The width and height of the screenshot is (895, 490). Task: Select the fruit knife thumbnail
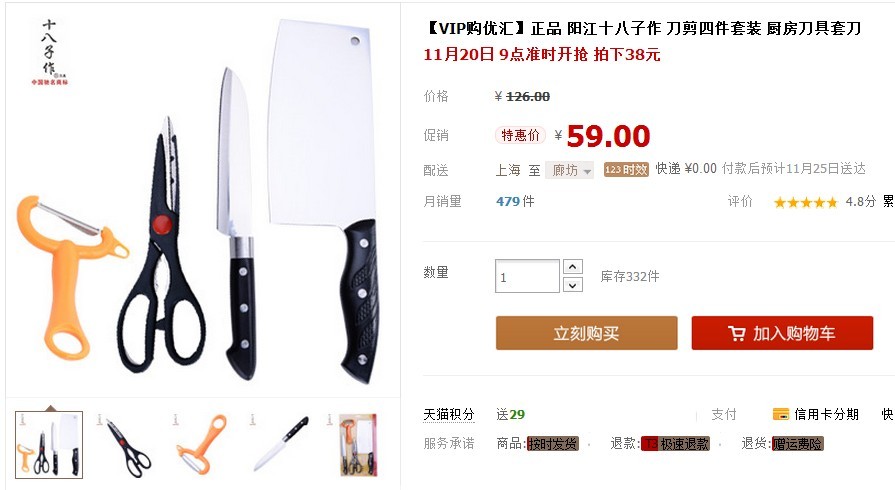tap(280, 445)
